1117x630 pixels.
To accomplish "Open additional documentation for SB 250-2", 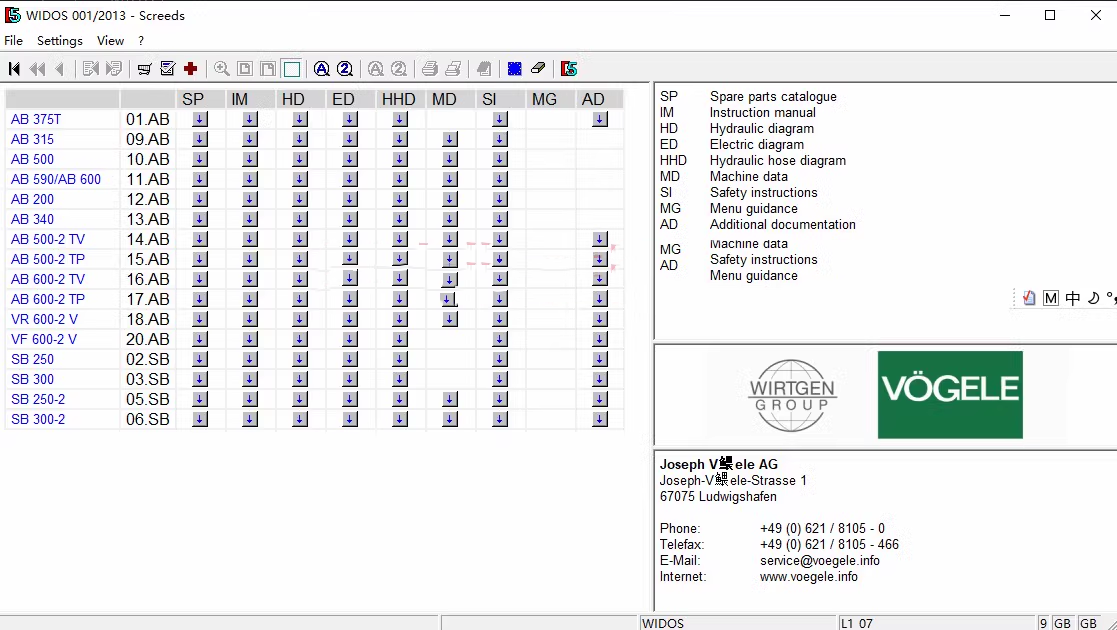I will [600, 399].
